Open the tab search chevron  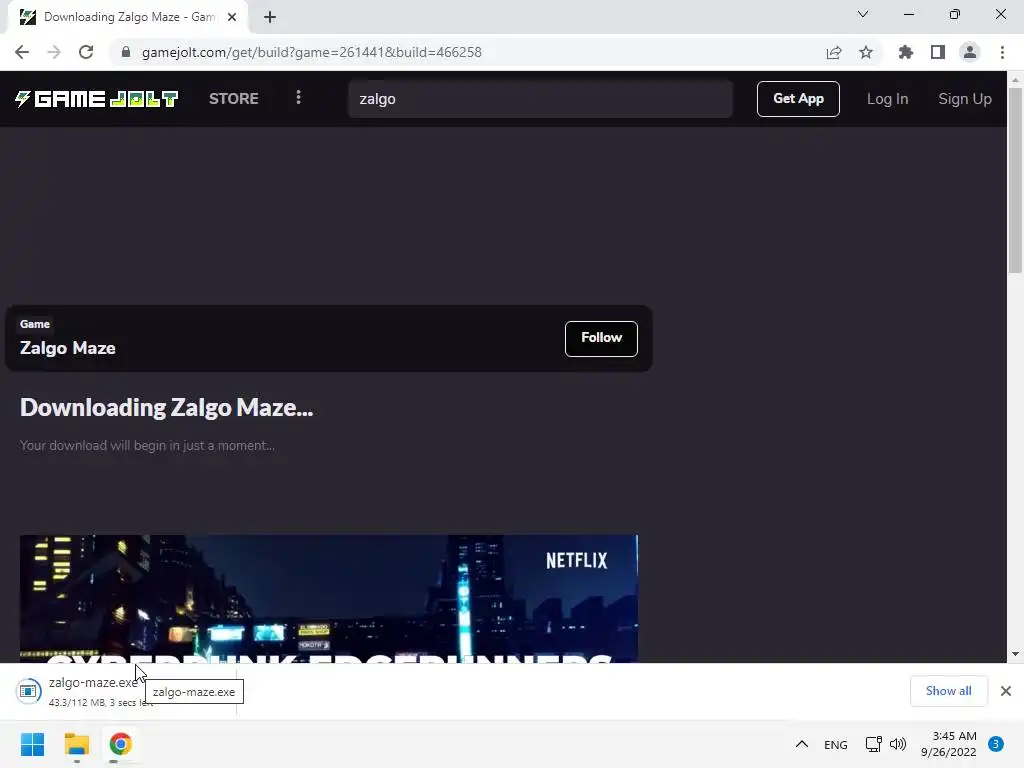[x=863, y=14]
